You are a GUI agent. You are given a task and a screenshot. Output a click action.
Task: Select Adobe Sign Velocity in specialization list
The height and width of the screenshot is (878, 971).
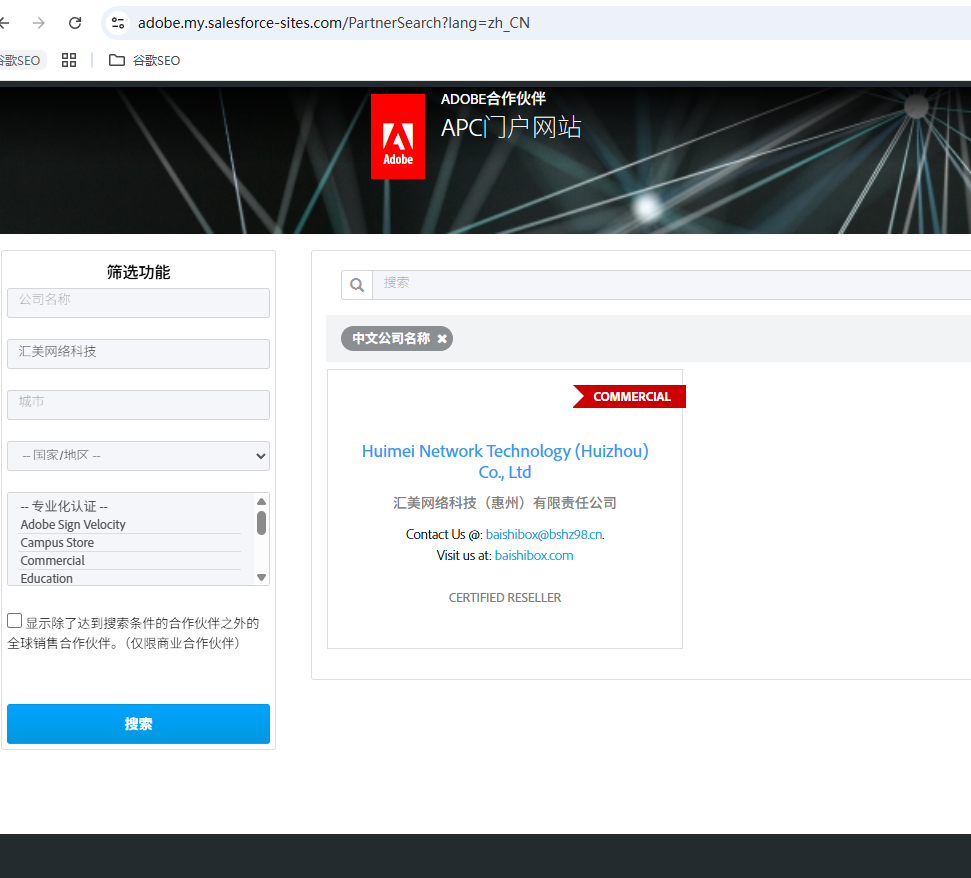(x=73, y=525)
